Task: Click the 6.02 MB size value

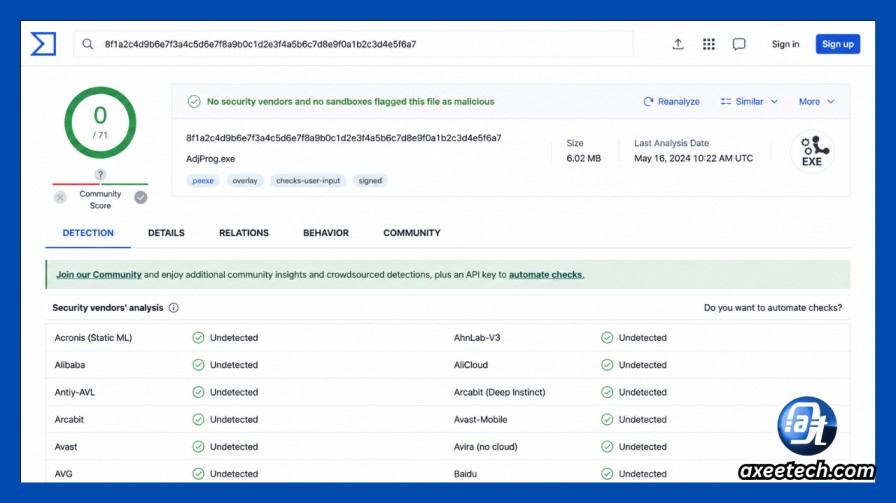Action: (x=583, y=158)
